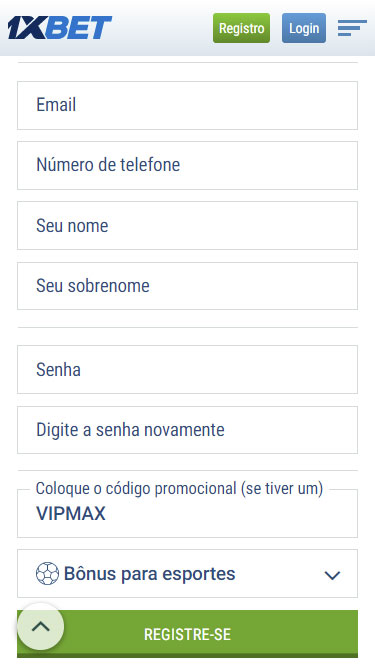Click the Coloque o código promocional label
Image resolution: width=375 pixels, height=667 pixels.
click(x=179, y=489)
